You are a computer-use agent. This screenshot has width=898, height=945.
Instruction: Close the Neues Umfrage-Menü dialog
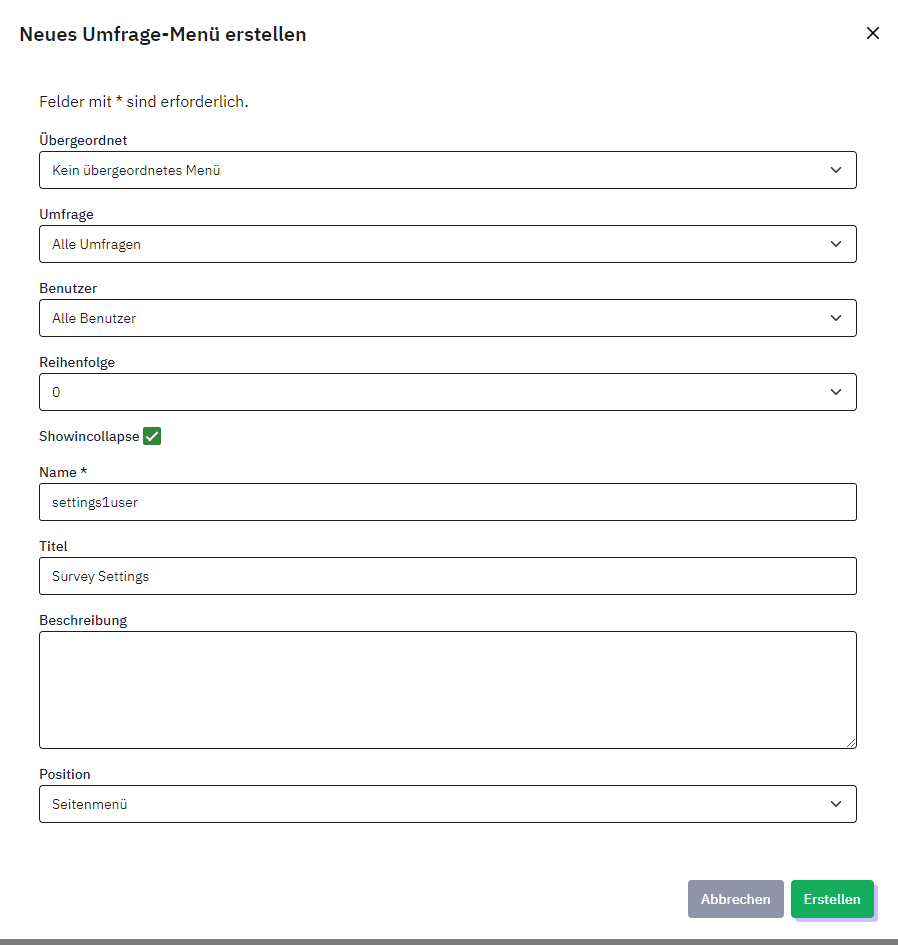click(x=872, y=33)
